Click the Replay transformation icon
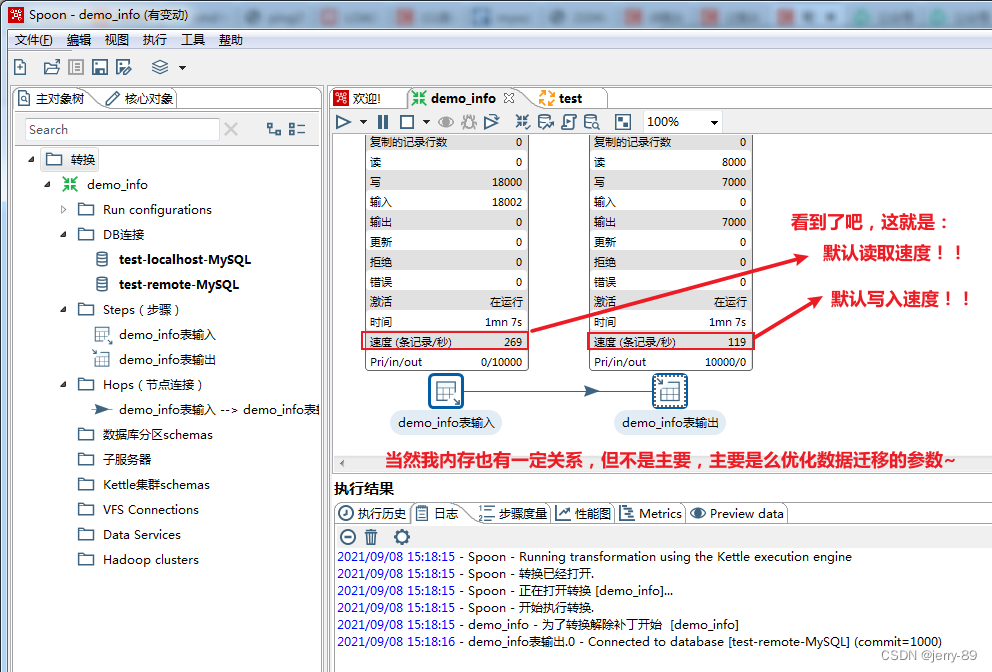Viewport: 992px width, 672px height. (x=492, y=121)
